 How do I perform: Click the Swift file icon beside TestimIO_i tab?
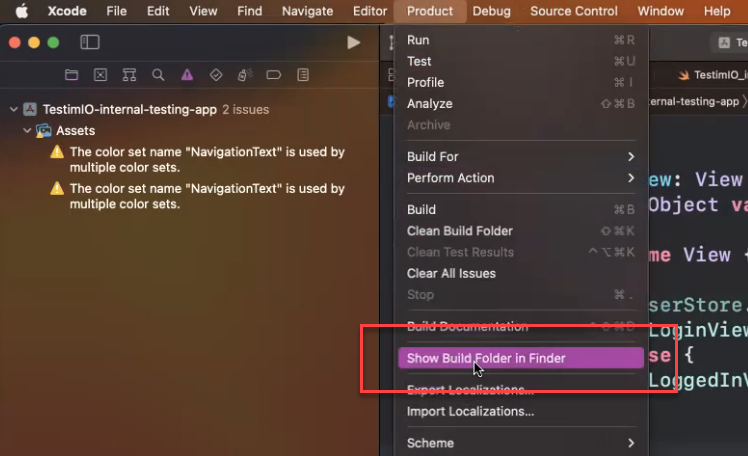(x=684, y=75)
